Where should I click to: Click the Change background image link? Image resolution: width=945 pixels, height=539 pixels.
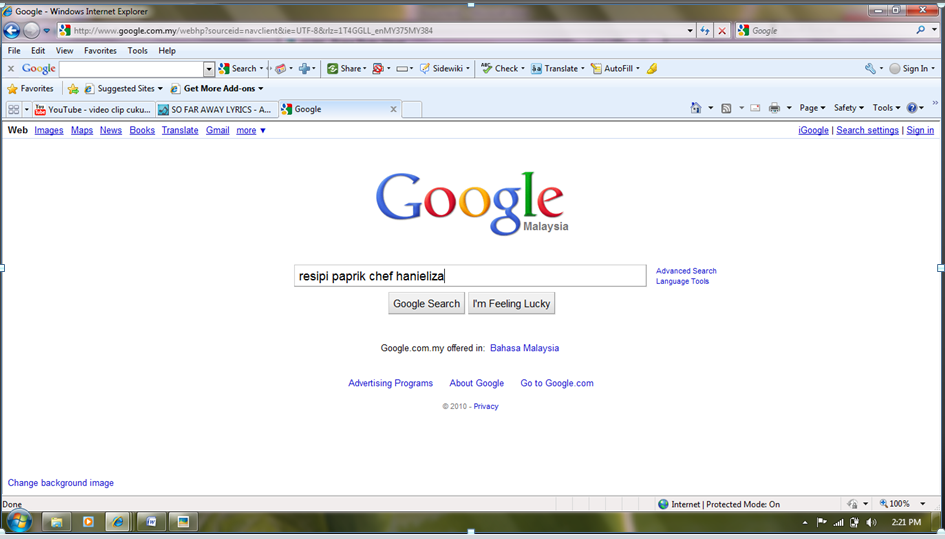(x=61, y=483)
